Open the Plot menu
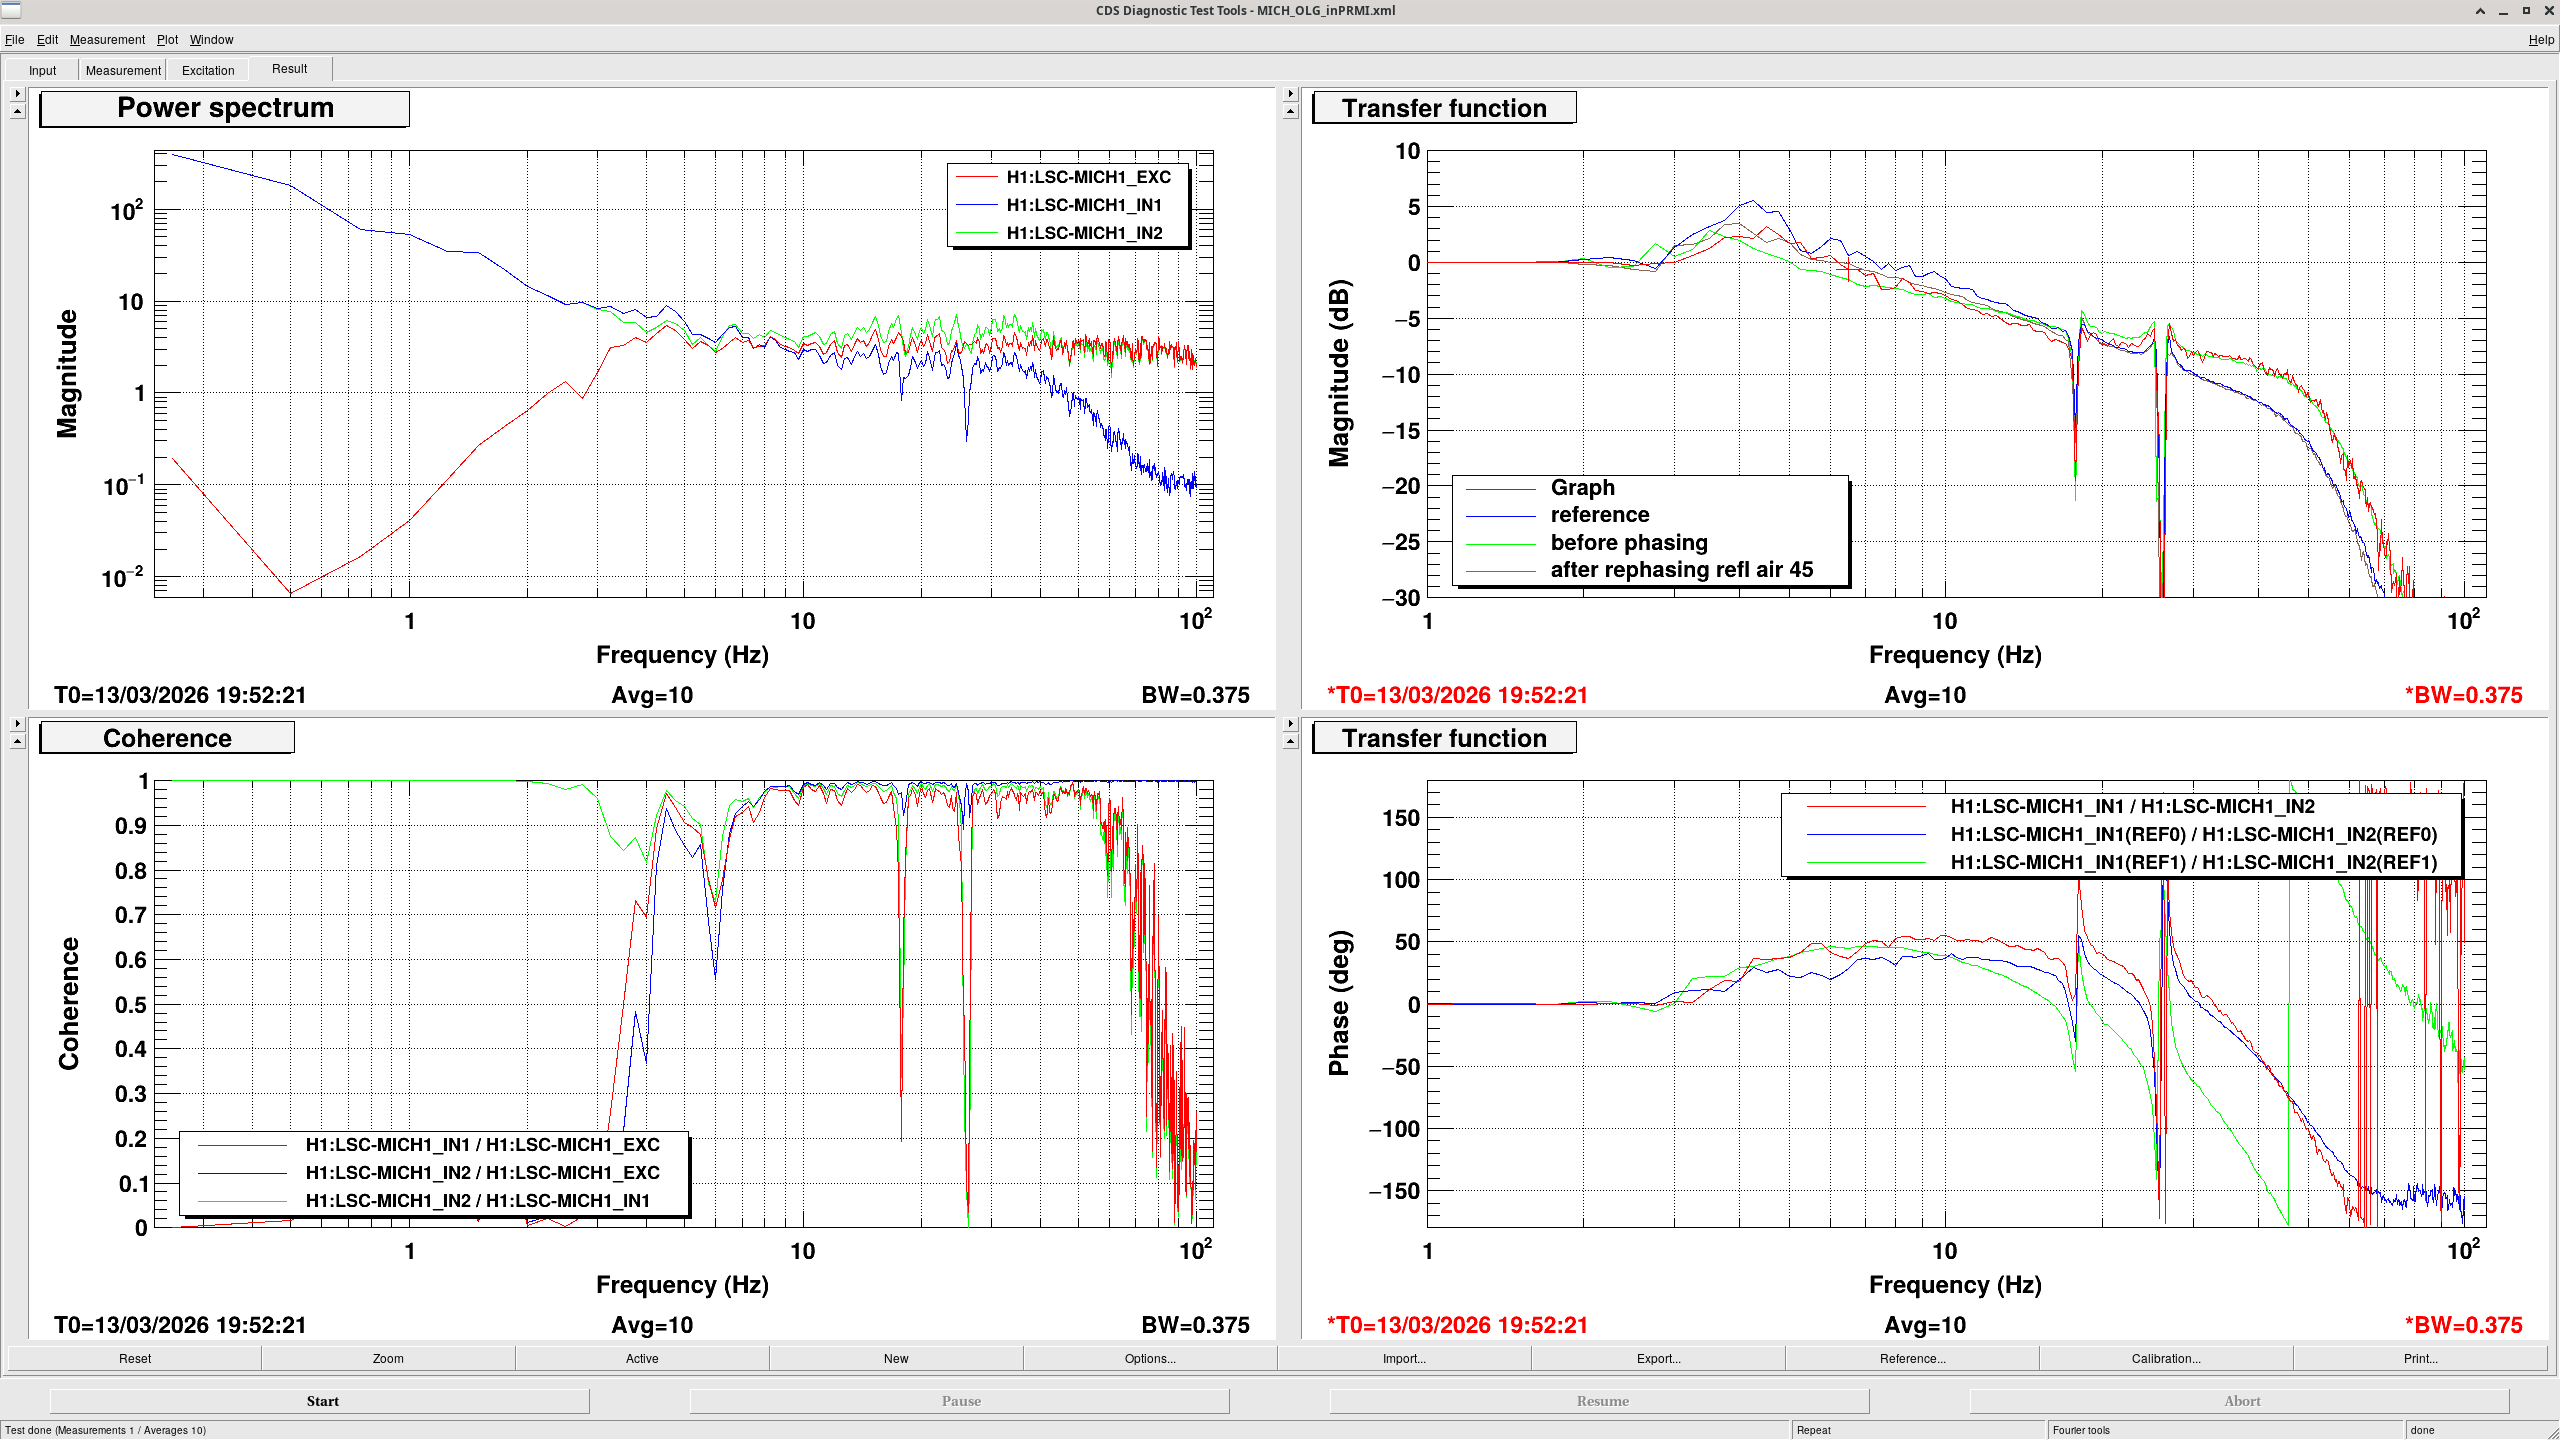The image size is (2560, 1440). tap(167, 40)
